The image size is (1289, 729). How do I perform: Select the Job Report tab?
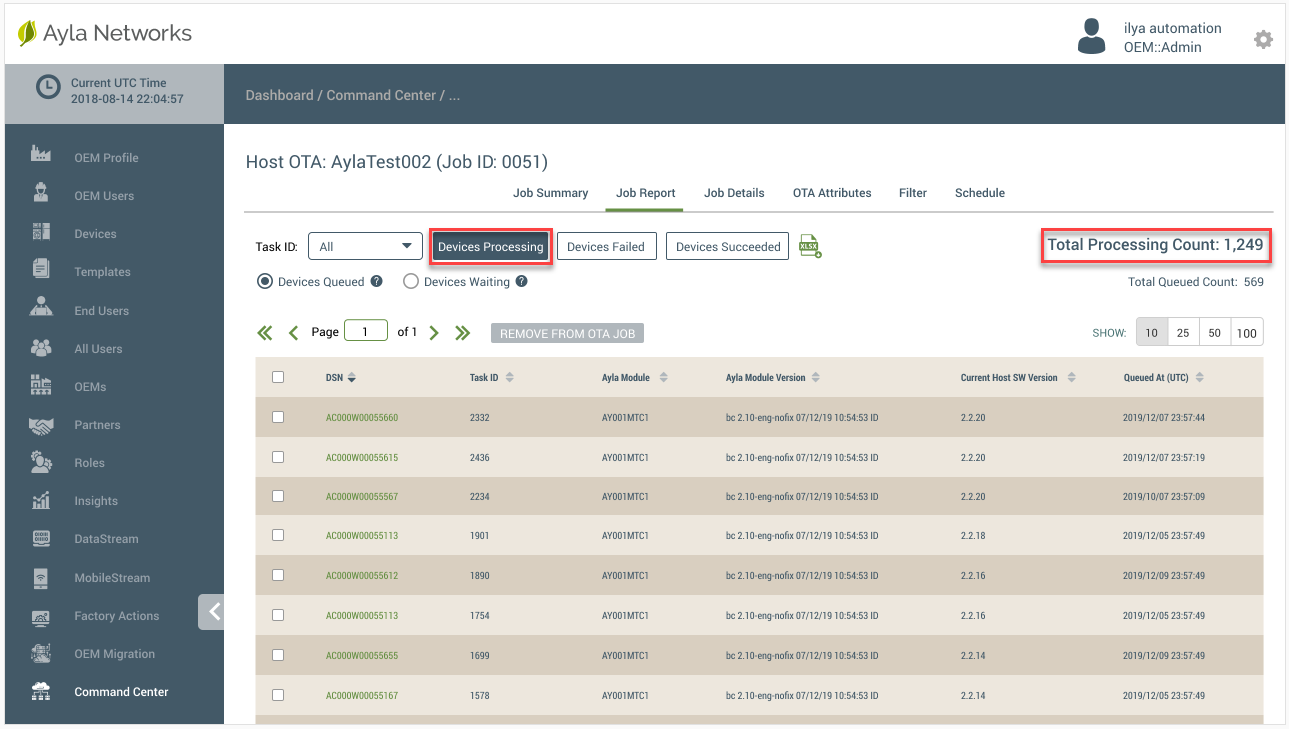[x=645, y=193]
